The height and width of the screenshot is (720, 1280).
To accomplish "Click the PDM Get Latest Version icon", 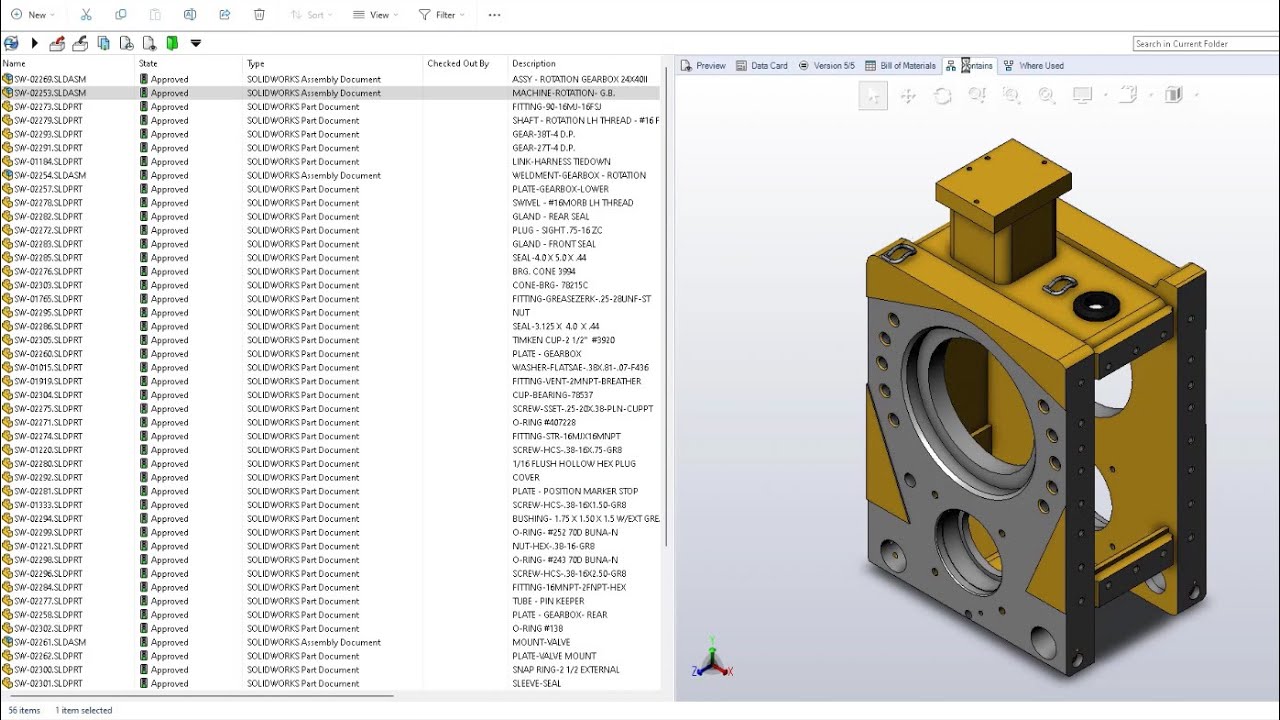I will [104, 43].
